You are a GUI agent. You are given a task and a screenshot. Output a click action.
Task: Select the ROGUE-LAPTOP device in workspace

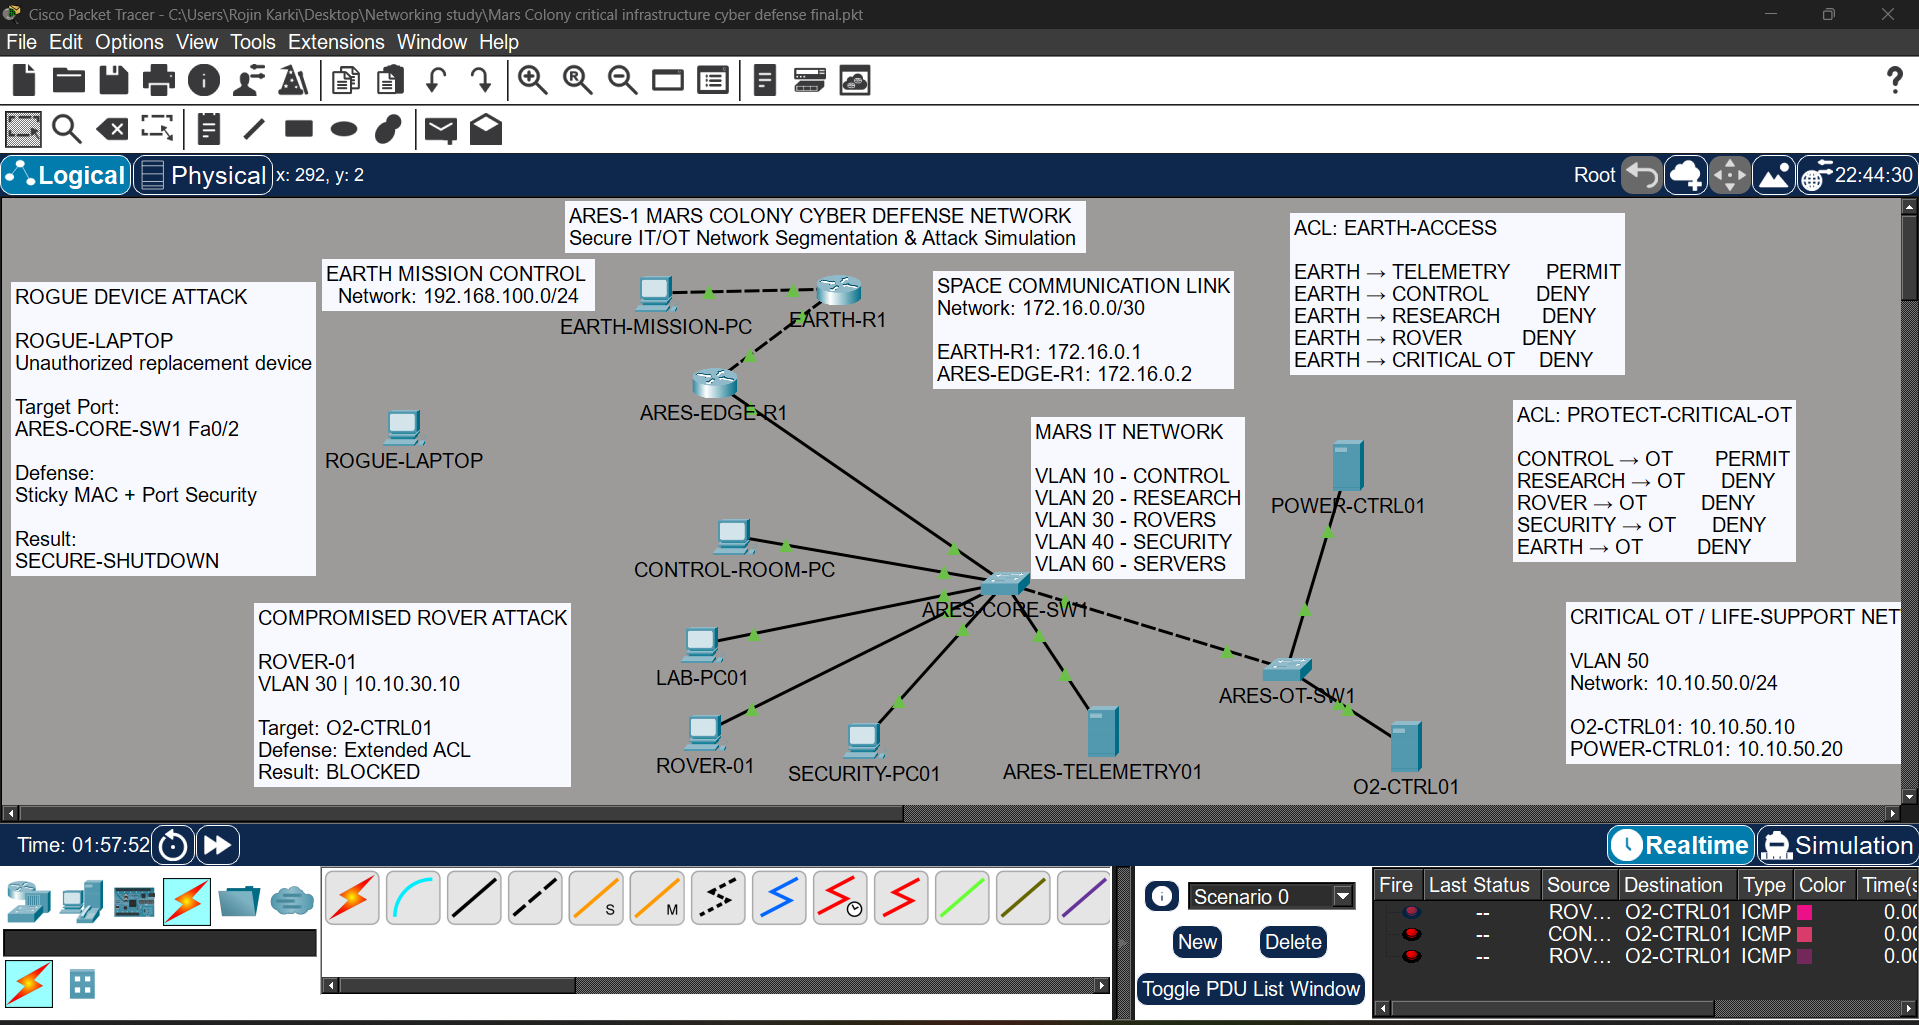[x=403, y=428]
